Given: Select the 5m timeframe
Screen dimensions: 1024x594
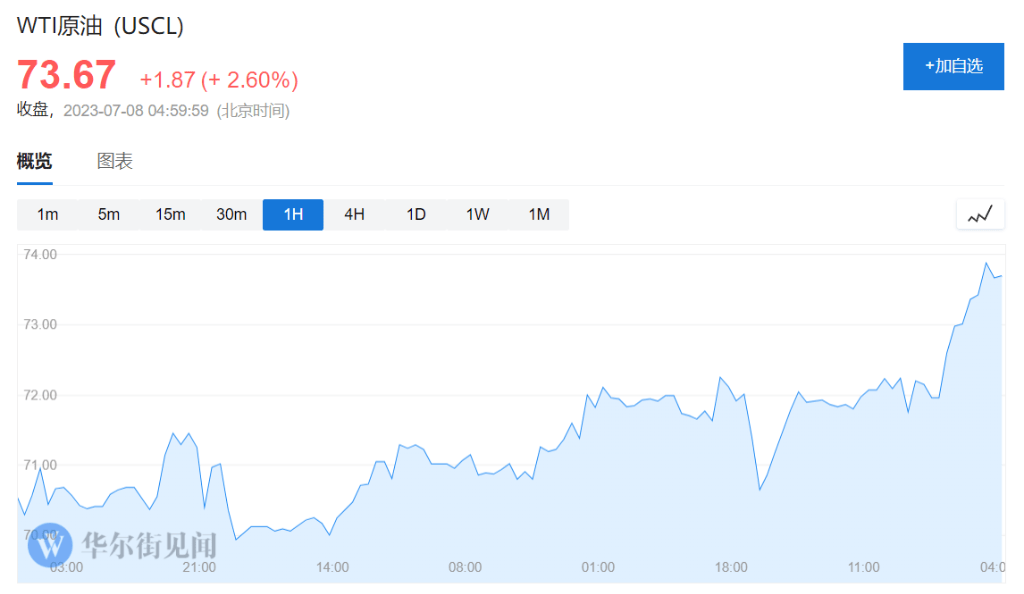Looking at the screenshot, I should click(x=109, y=215).
